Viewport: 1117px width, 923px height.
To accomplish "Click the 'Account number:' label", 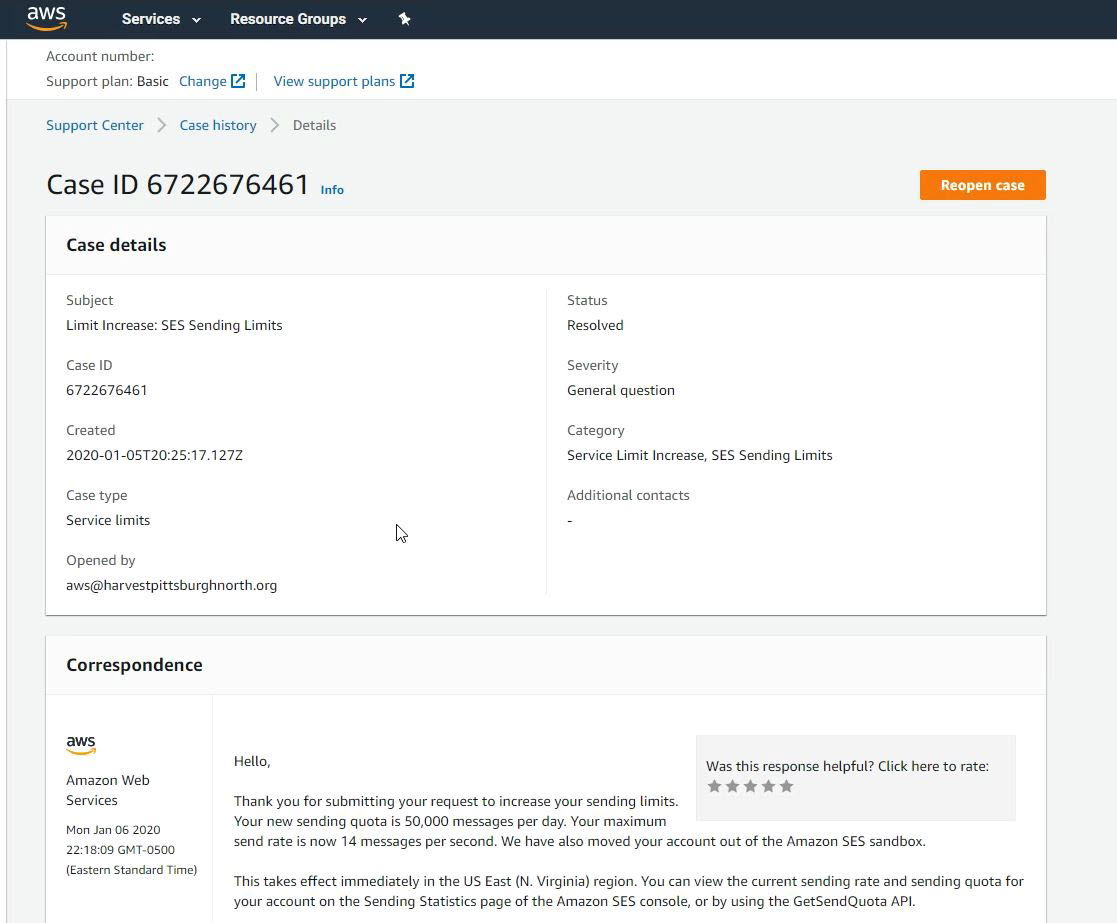I will pyautogui.click(x=100, y=56).
